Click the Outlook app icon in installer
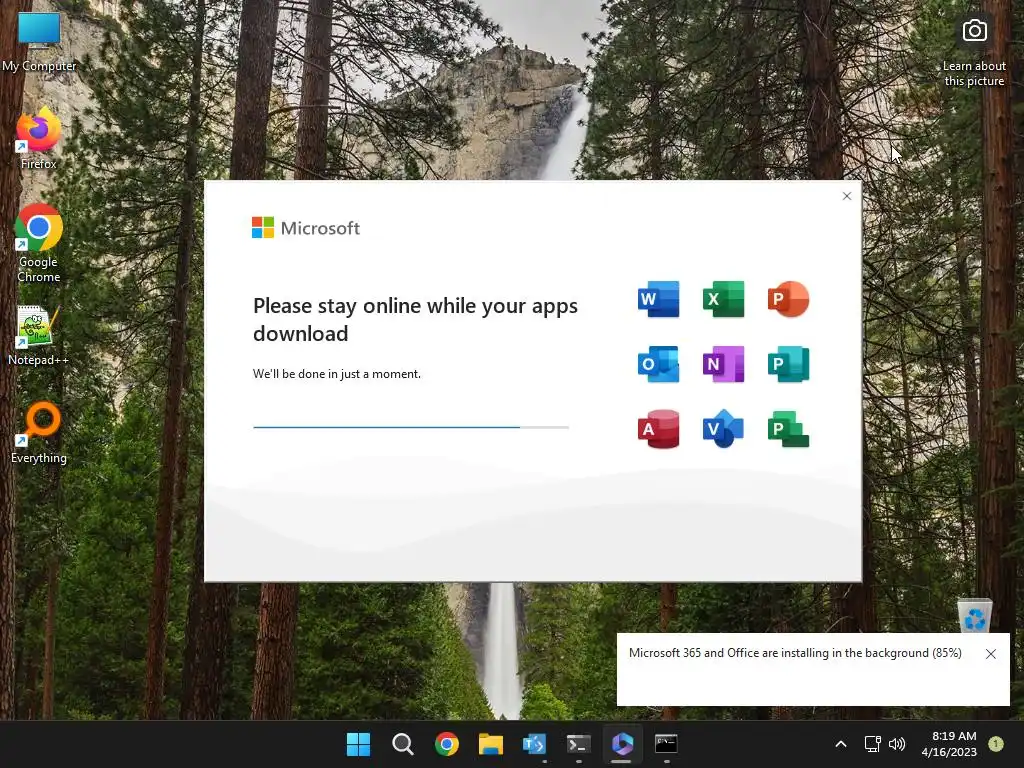1024x768 pixels. [658, 364]
